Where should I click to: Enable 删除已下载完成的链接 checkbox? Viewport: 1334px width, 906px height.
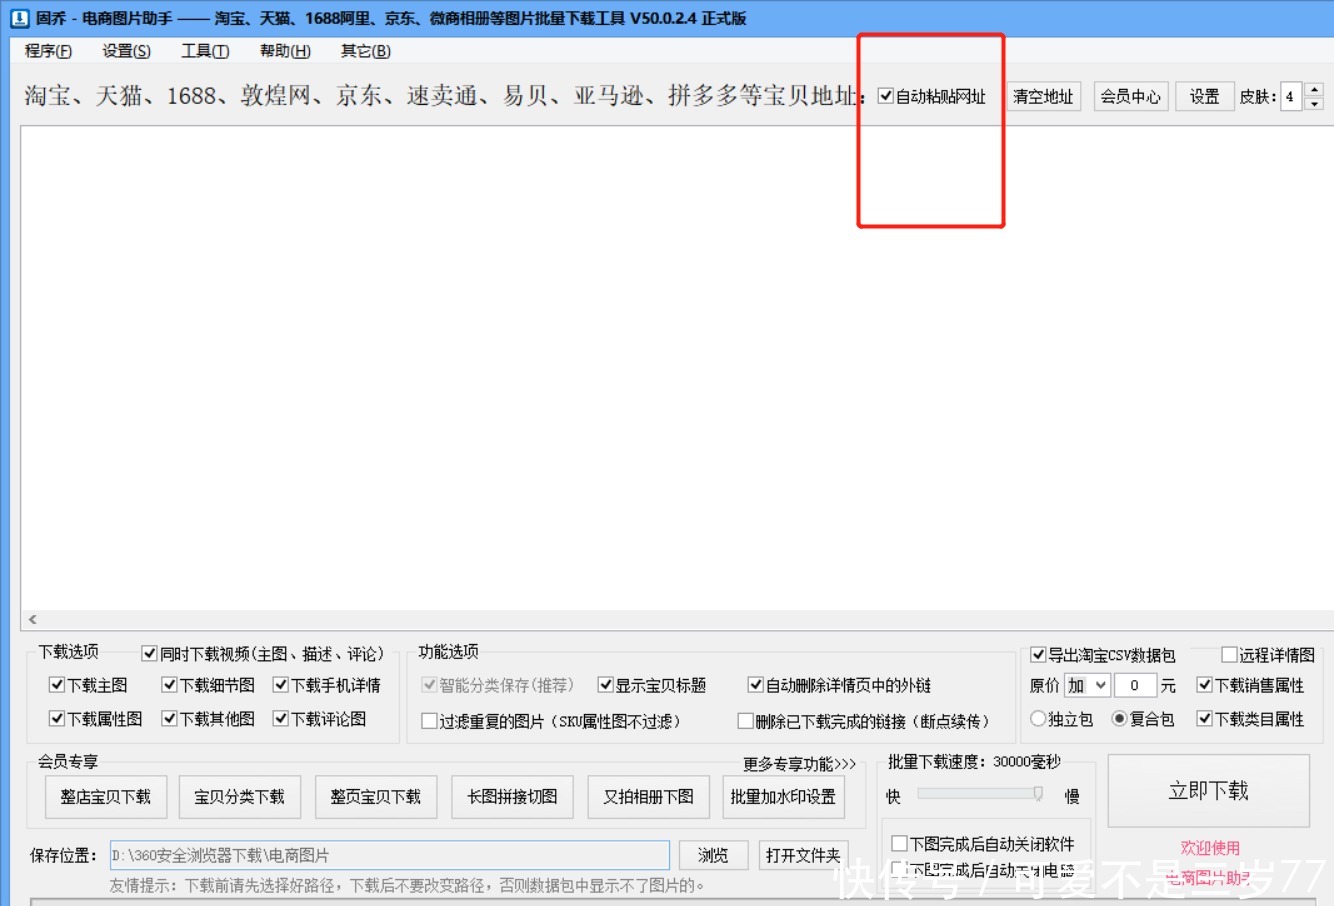pos(745,721)
